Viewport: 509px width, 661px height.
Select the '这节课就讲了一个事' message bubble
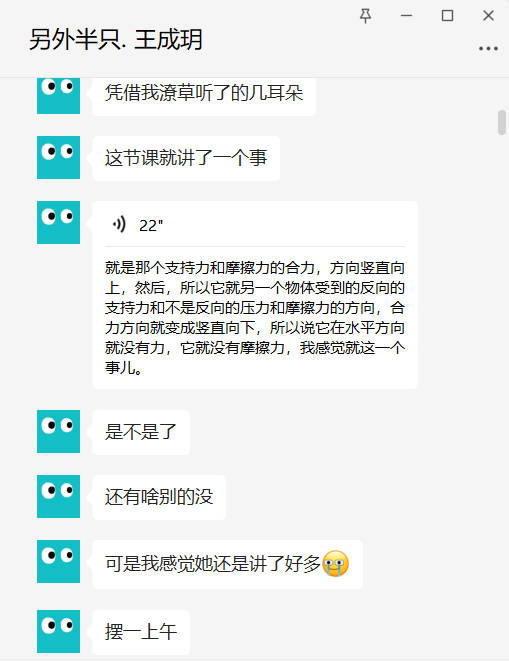[186, 159]
